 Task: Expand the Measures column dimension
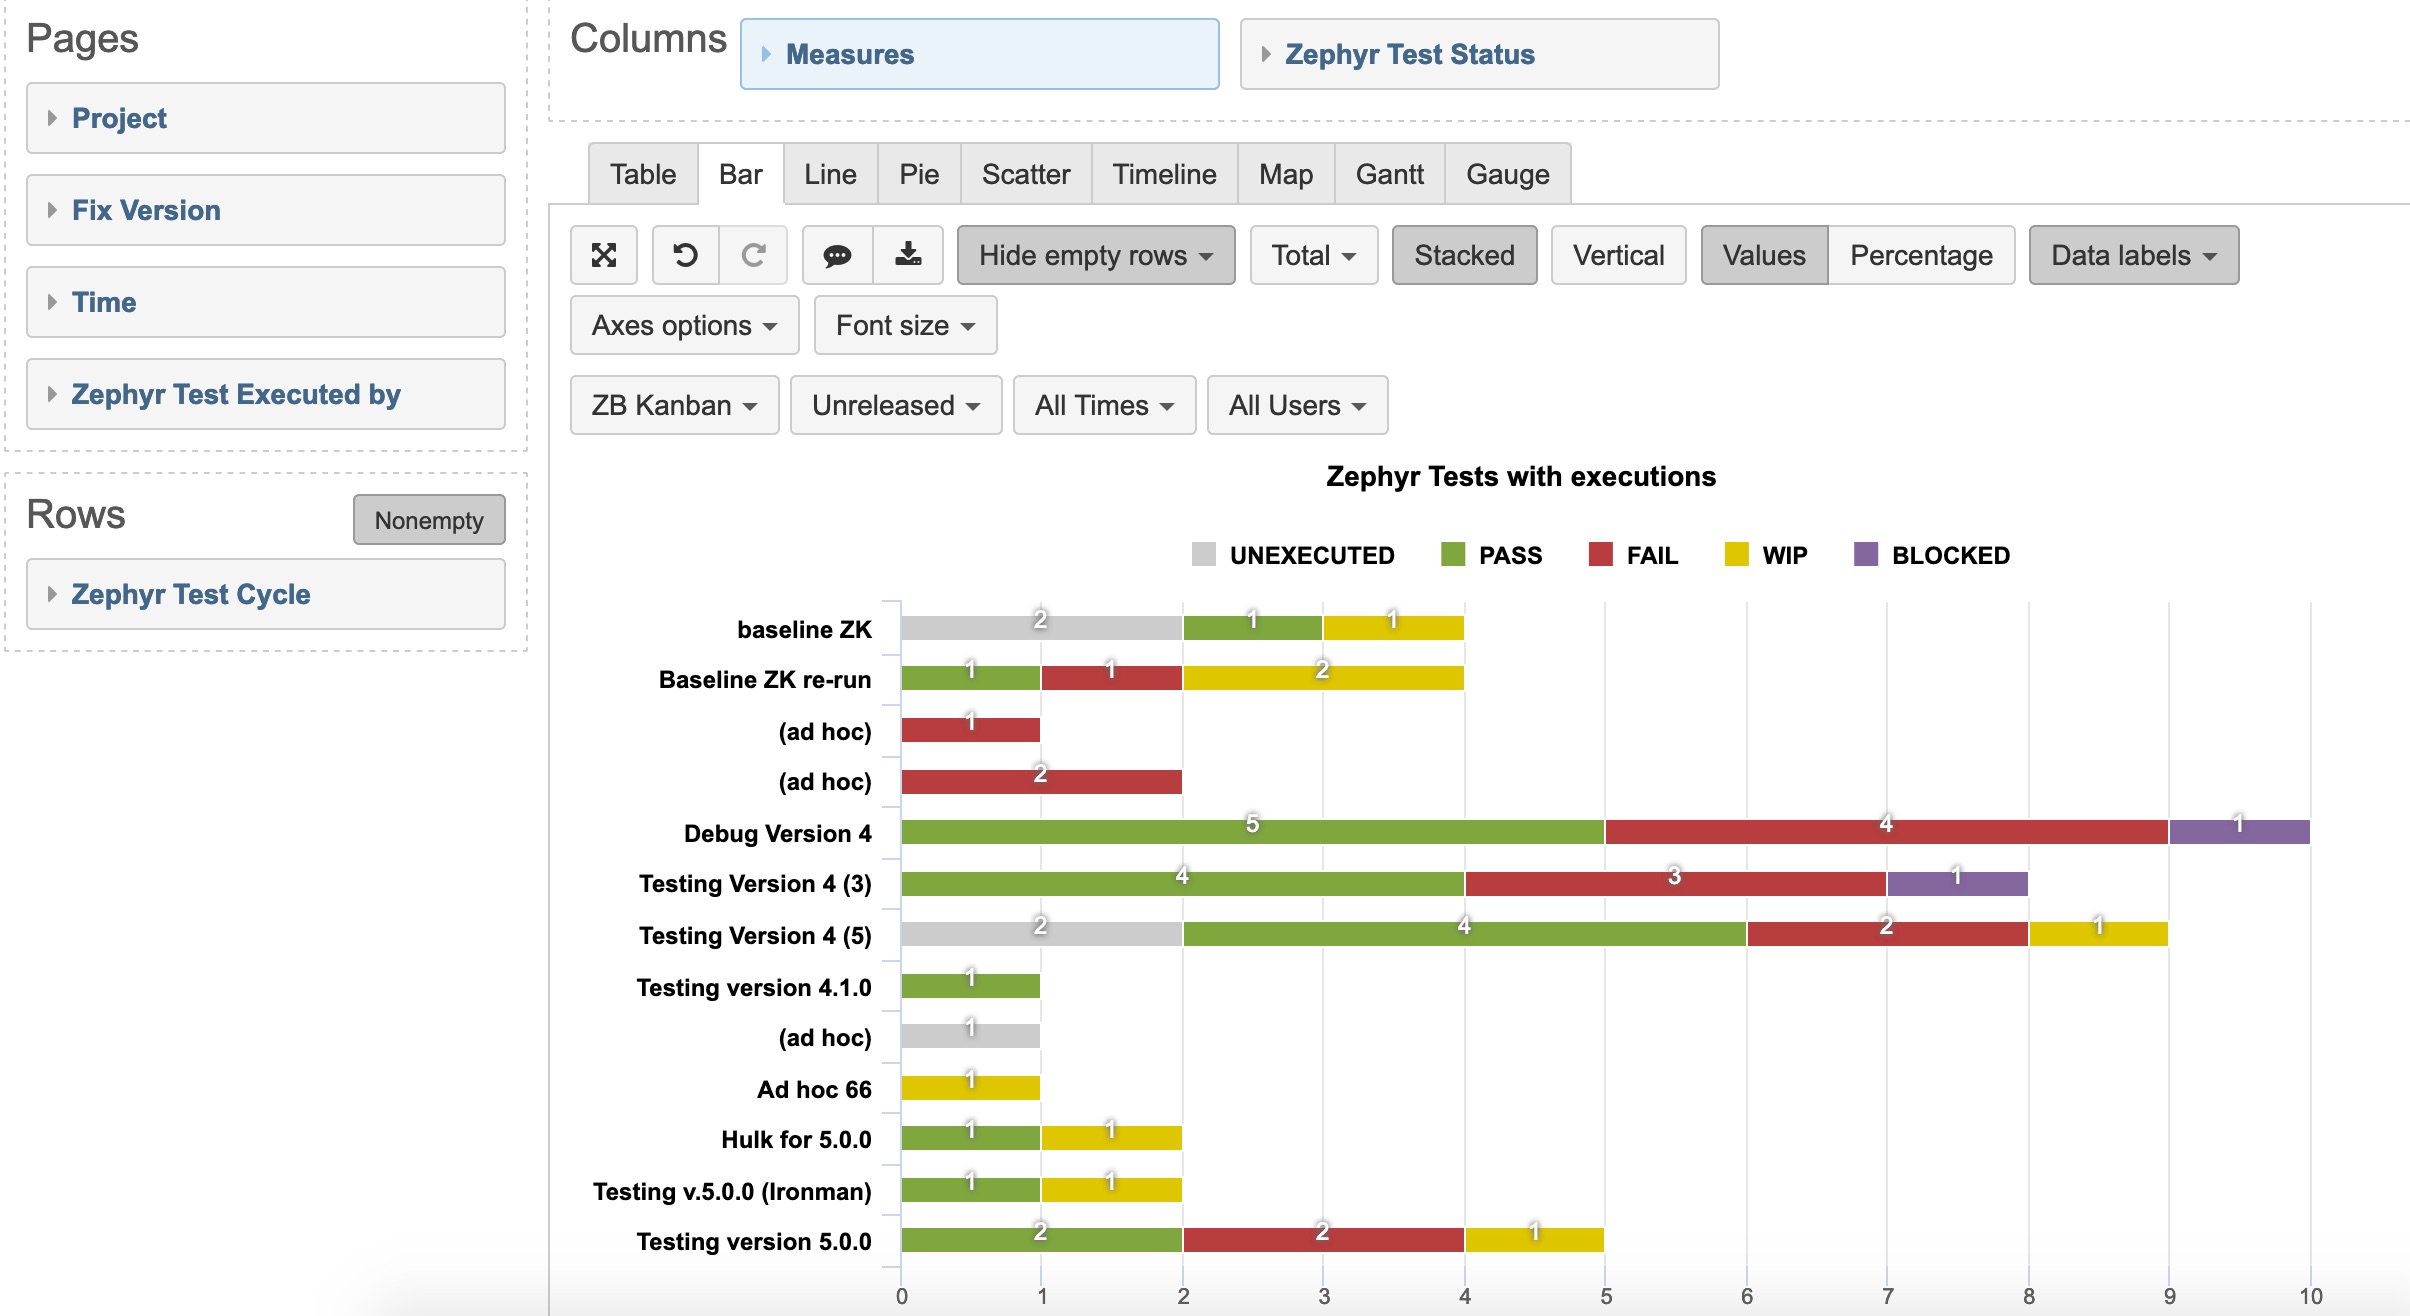850,54
